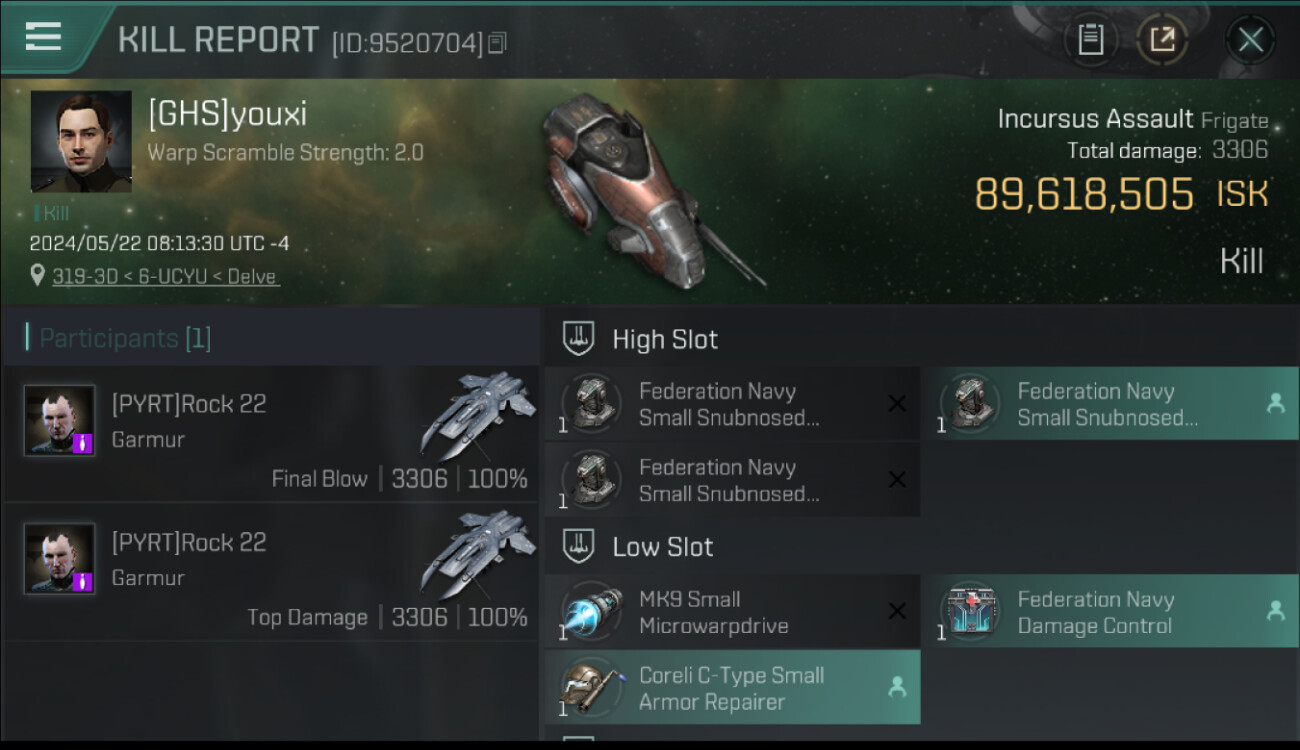Open Rock 22 Final Blow portrait

tap(60, 421)
